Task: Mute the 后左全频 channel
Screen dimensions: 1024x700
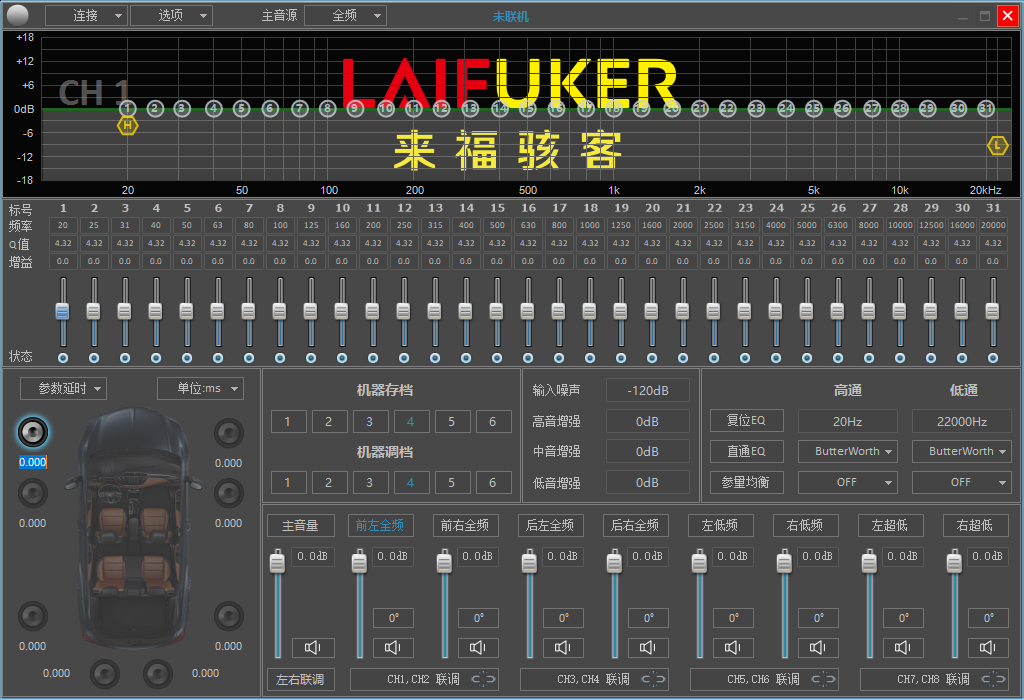Action: pyautogui.click(x=563, y=647)
